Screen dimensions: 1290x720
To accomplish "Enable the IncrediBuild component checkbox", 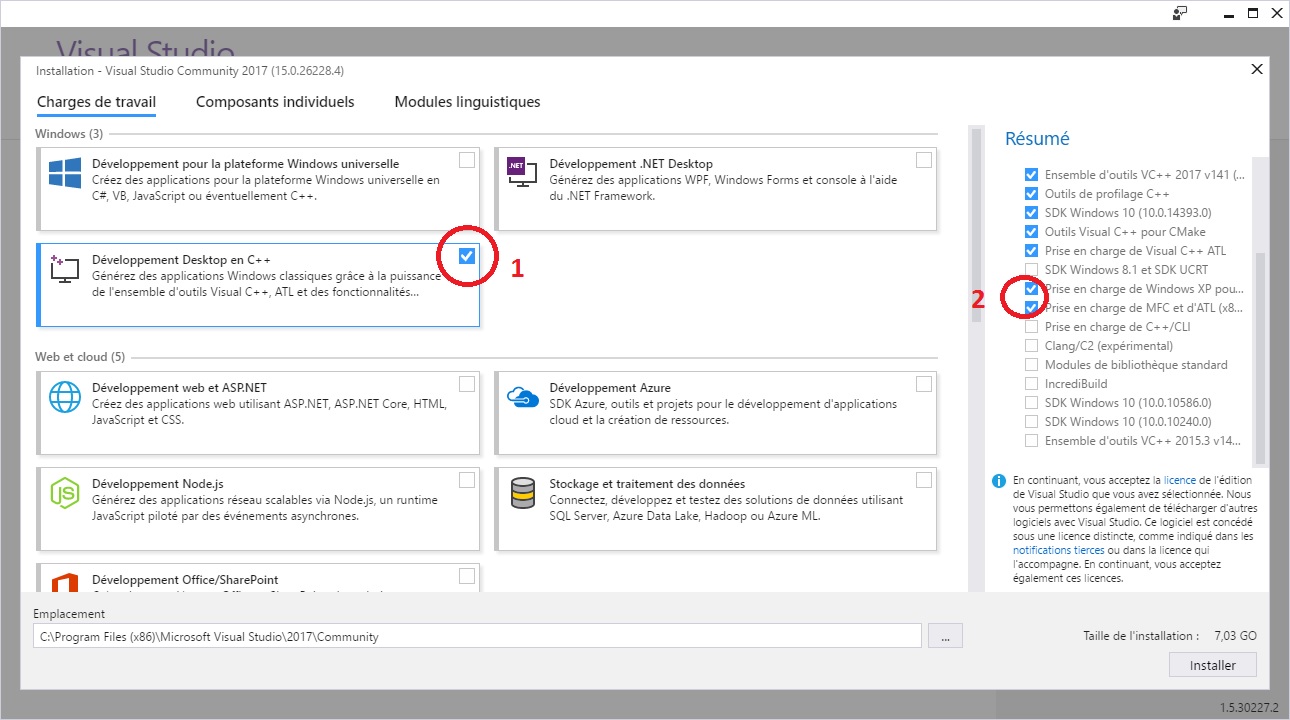I will (x=1031, y=384).
